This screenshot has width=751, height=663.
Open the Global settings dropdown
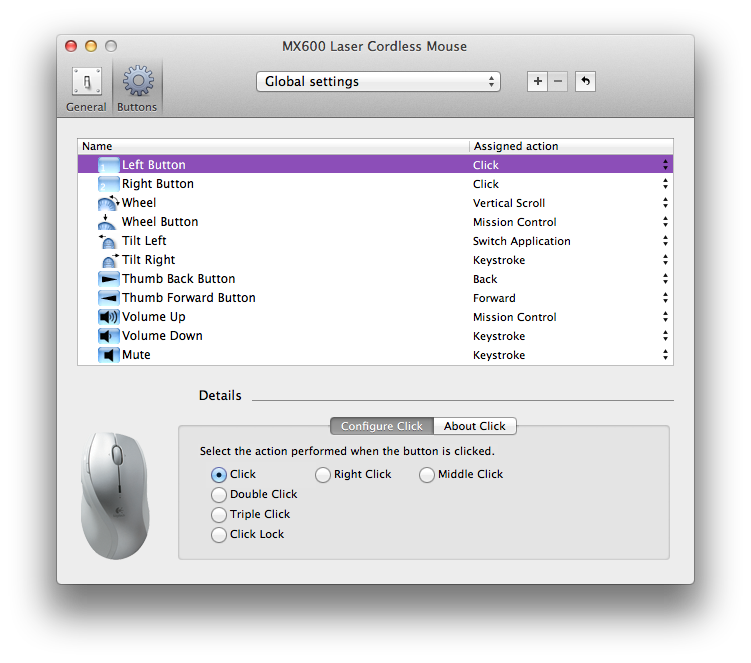tap(378, 81)
